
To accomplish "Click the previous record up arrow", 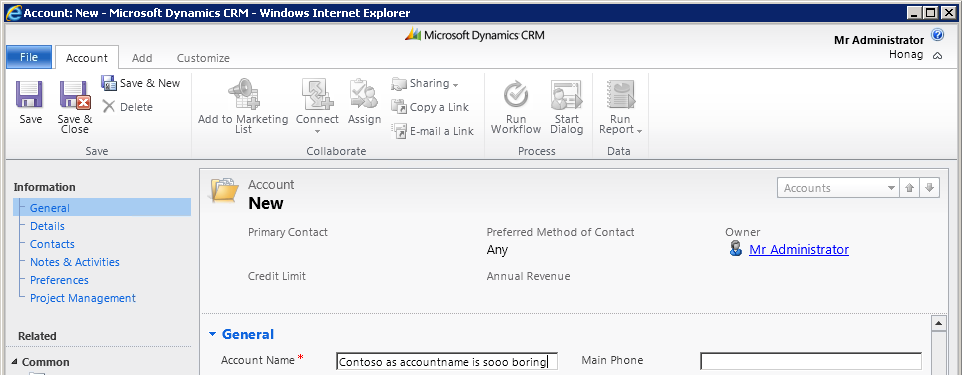I will click(909, 188).
